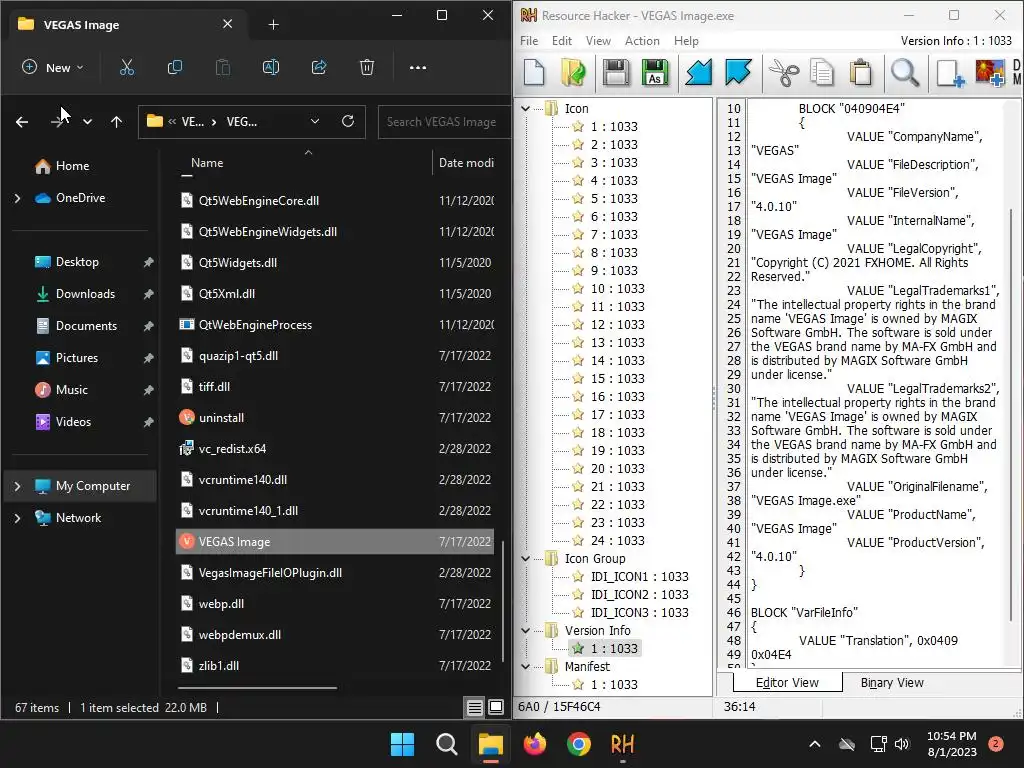Click Up directory arrow in File Explorer
This screenshot has width=1024, height=768.
(116, 121)
